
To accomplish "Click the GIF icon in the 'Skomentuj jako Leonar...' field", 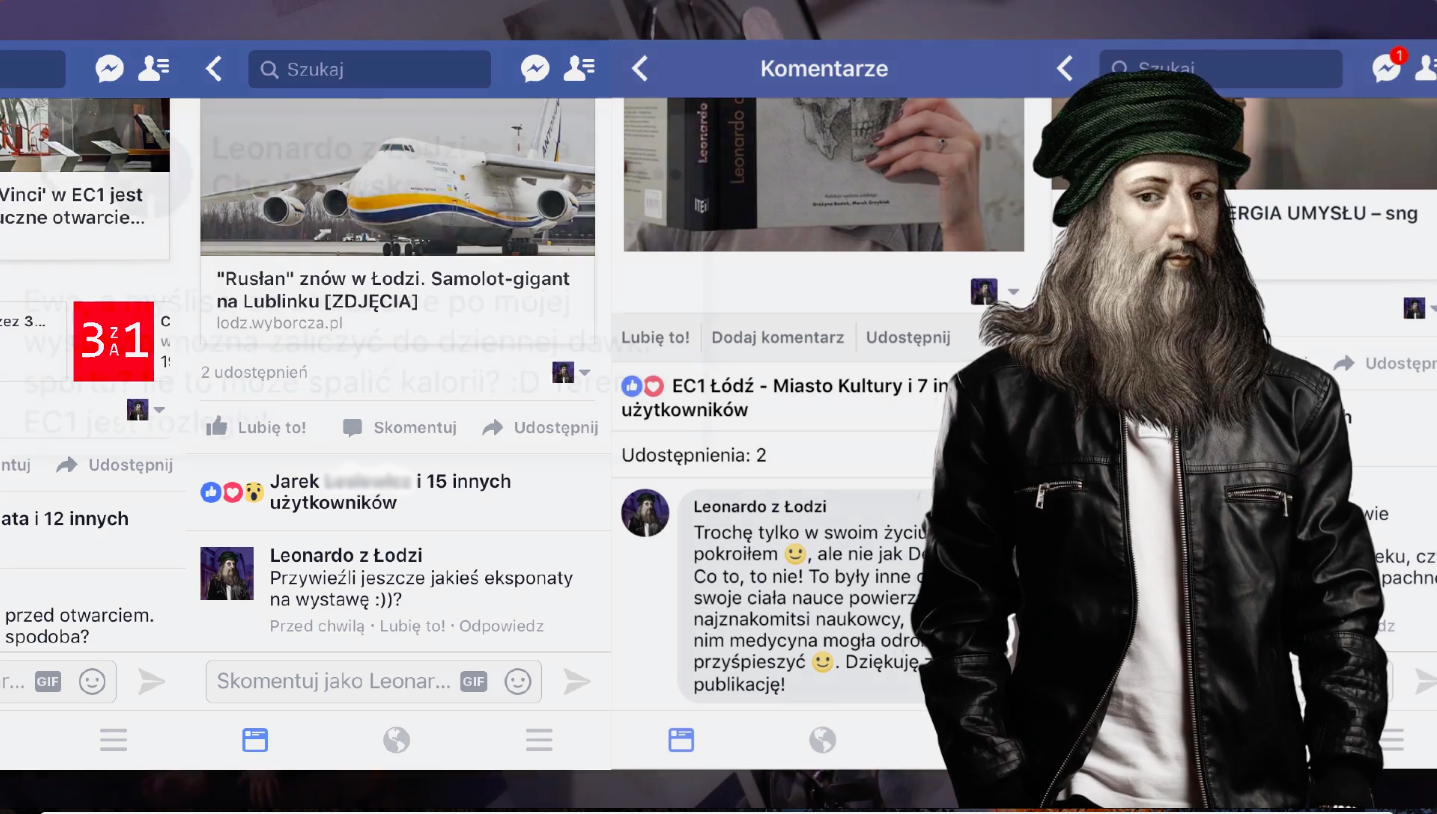I will coord(473,681).
